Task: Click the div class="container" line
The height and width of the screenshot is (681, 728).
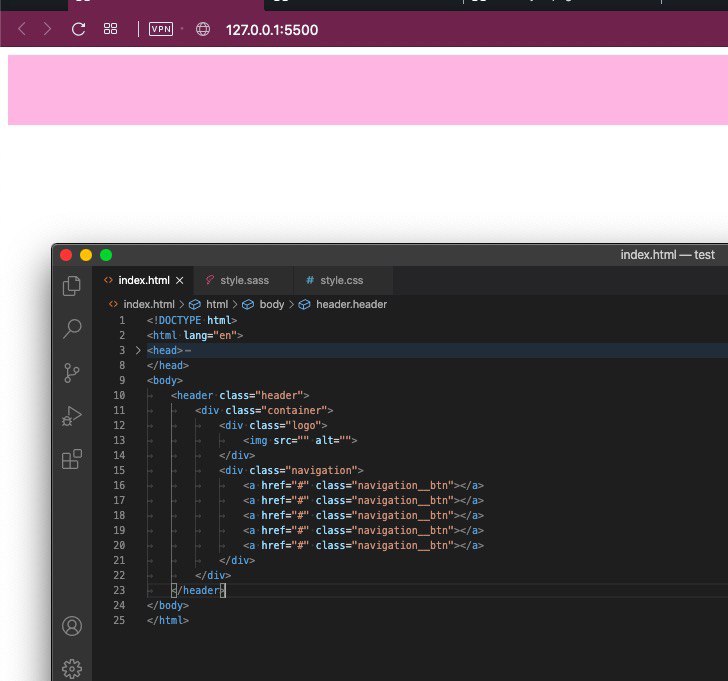Action: 264,410
